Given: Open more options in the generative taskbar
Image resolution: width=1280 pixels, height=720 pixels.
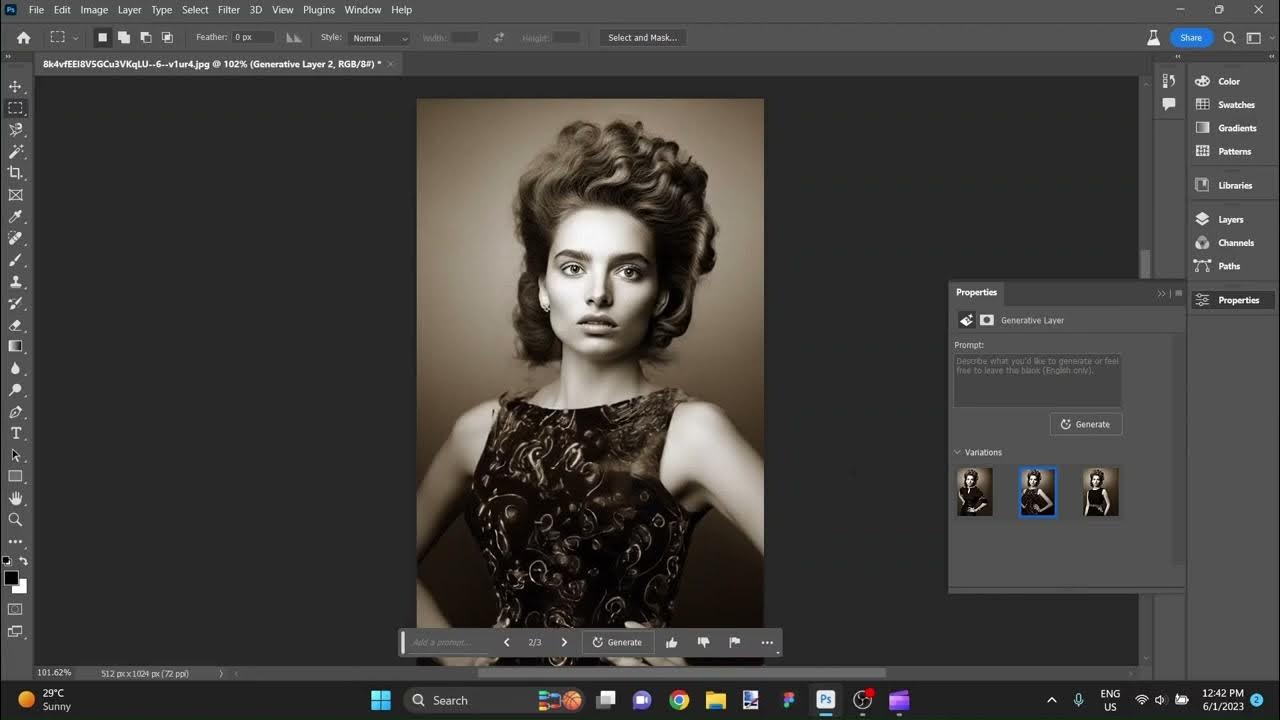Looking at the screenshot, I should (x=767, y=643).
